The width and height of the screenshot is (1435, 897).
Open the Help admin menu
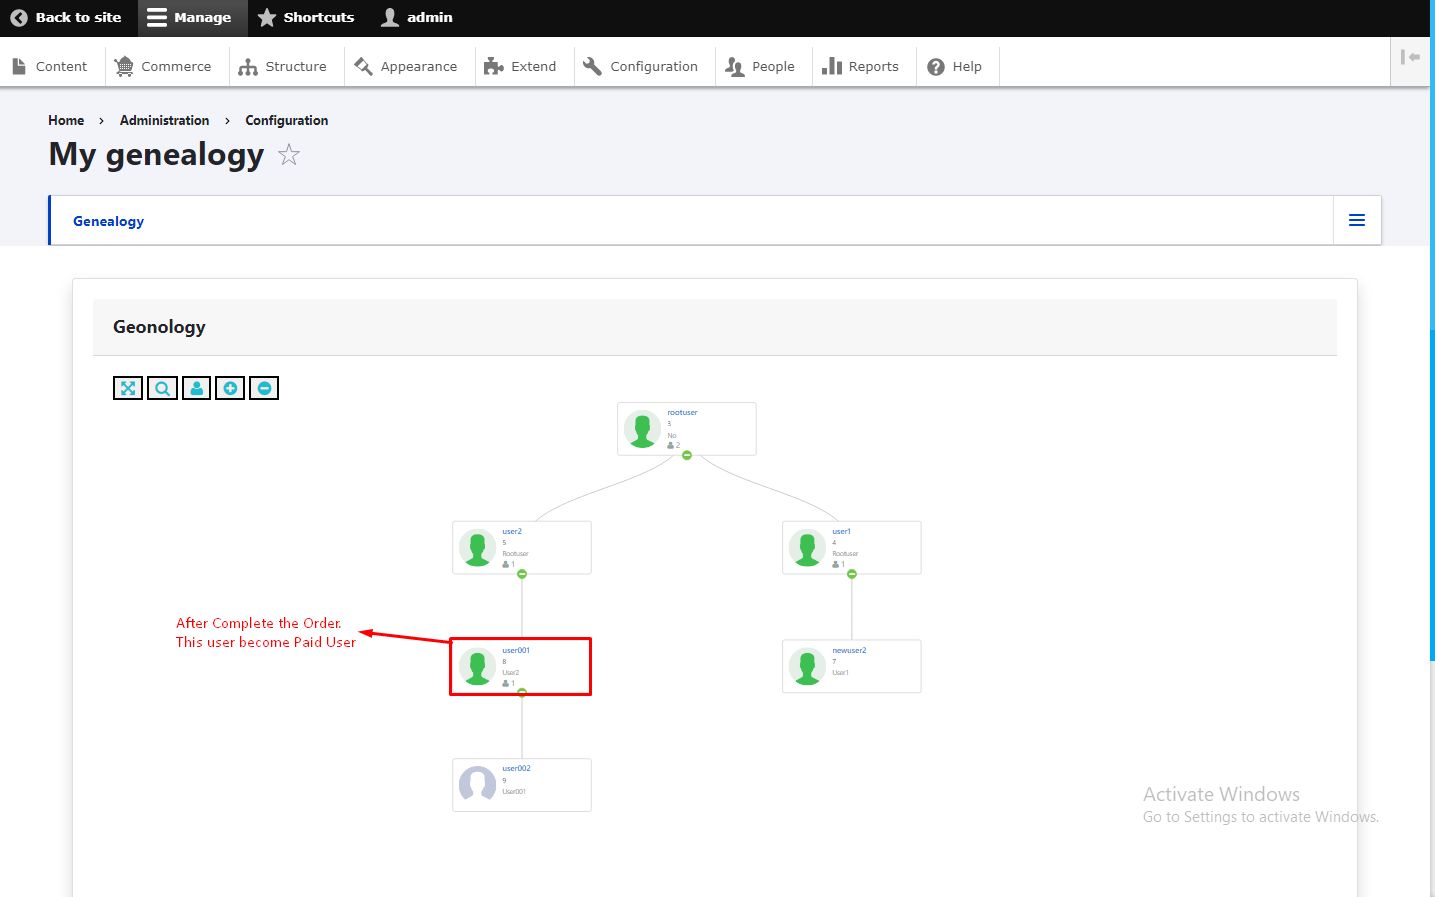[955, 66]
